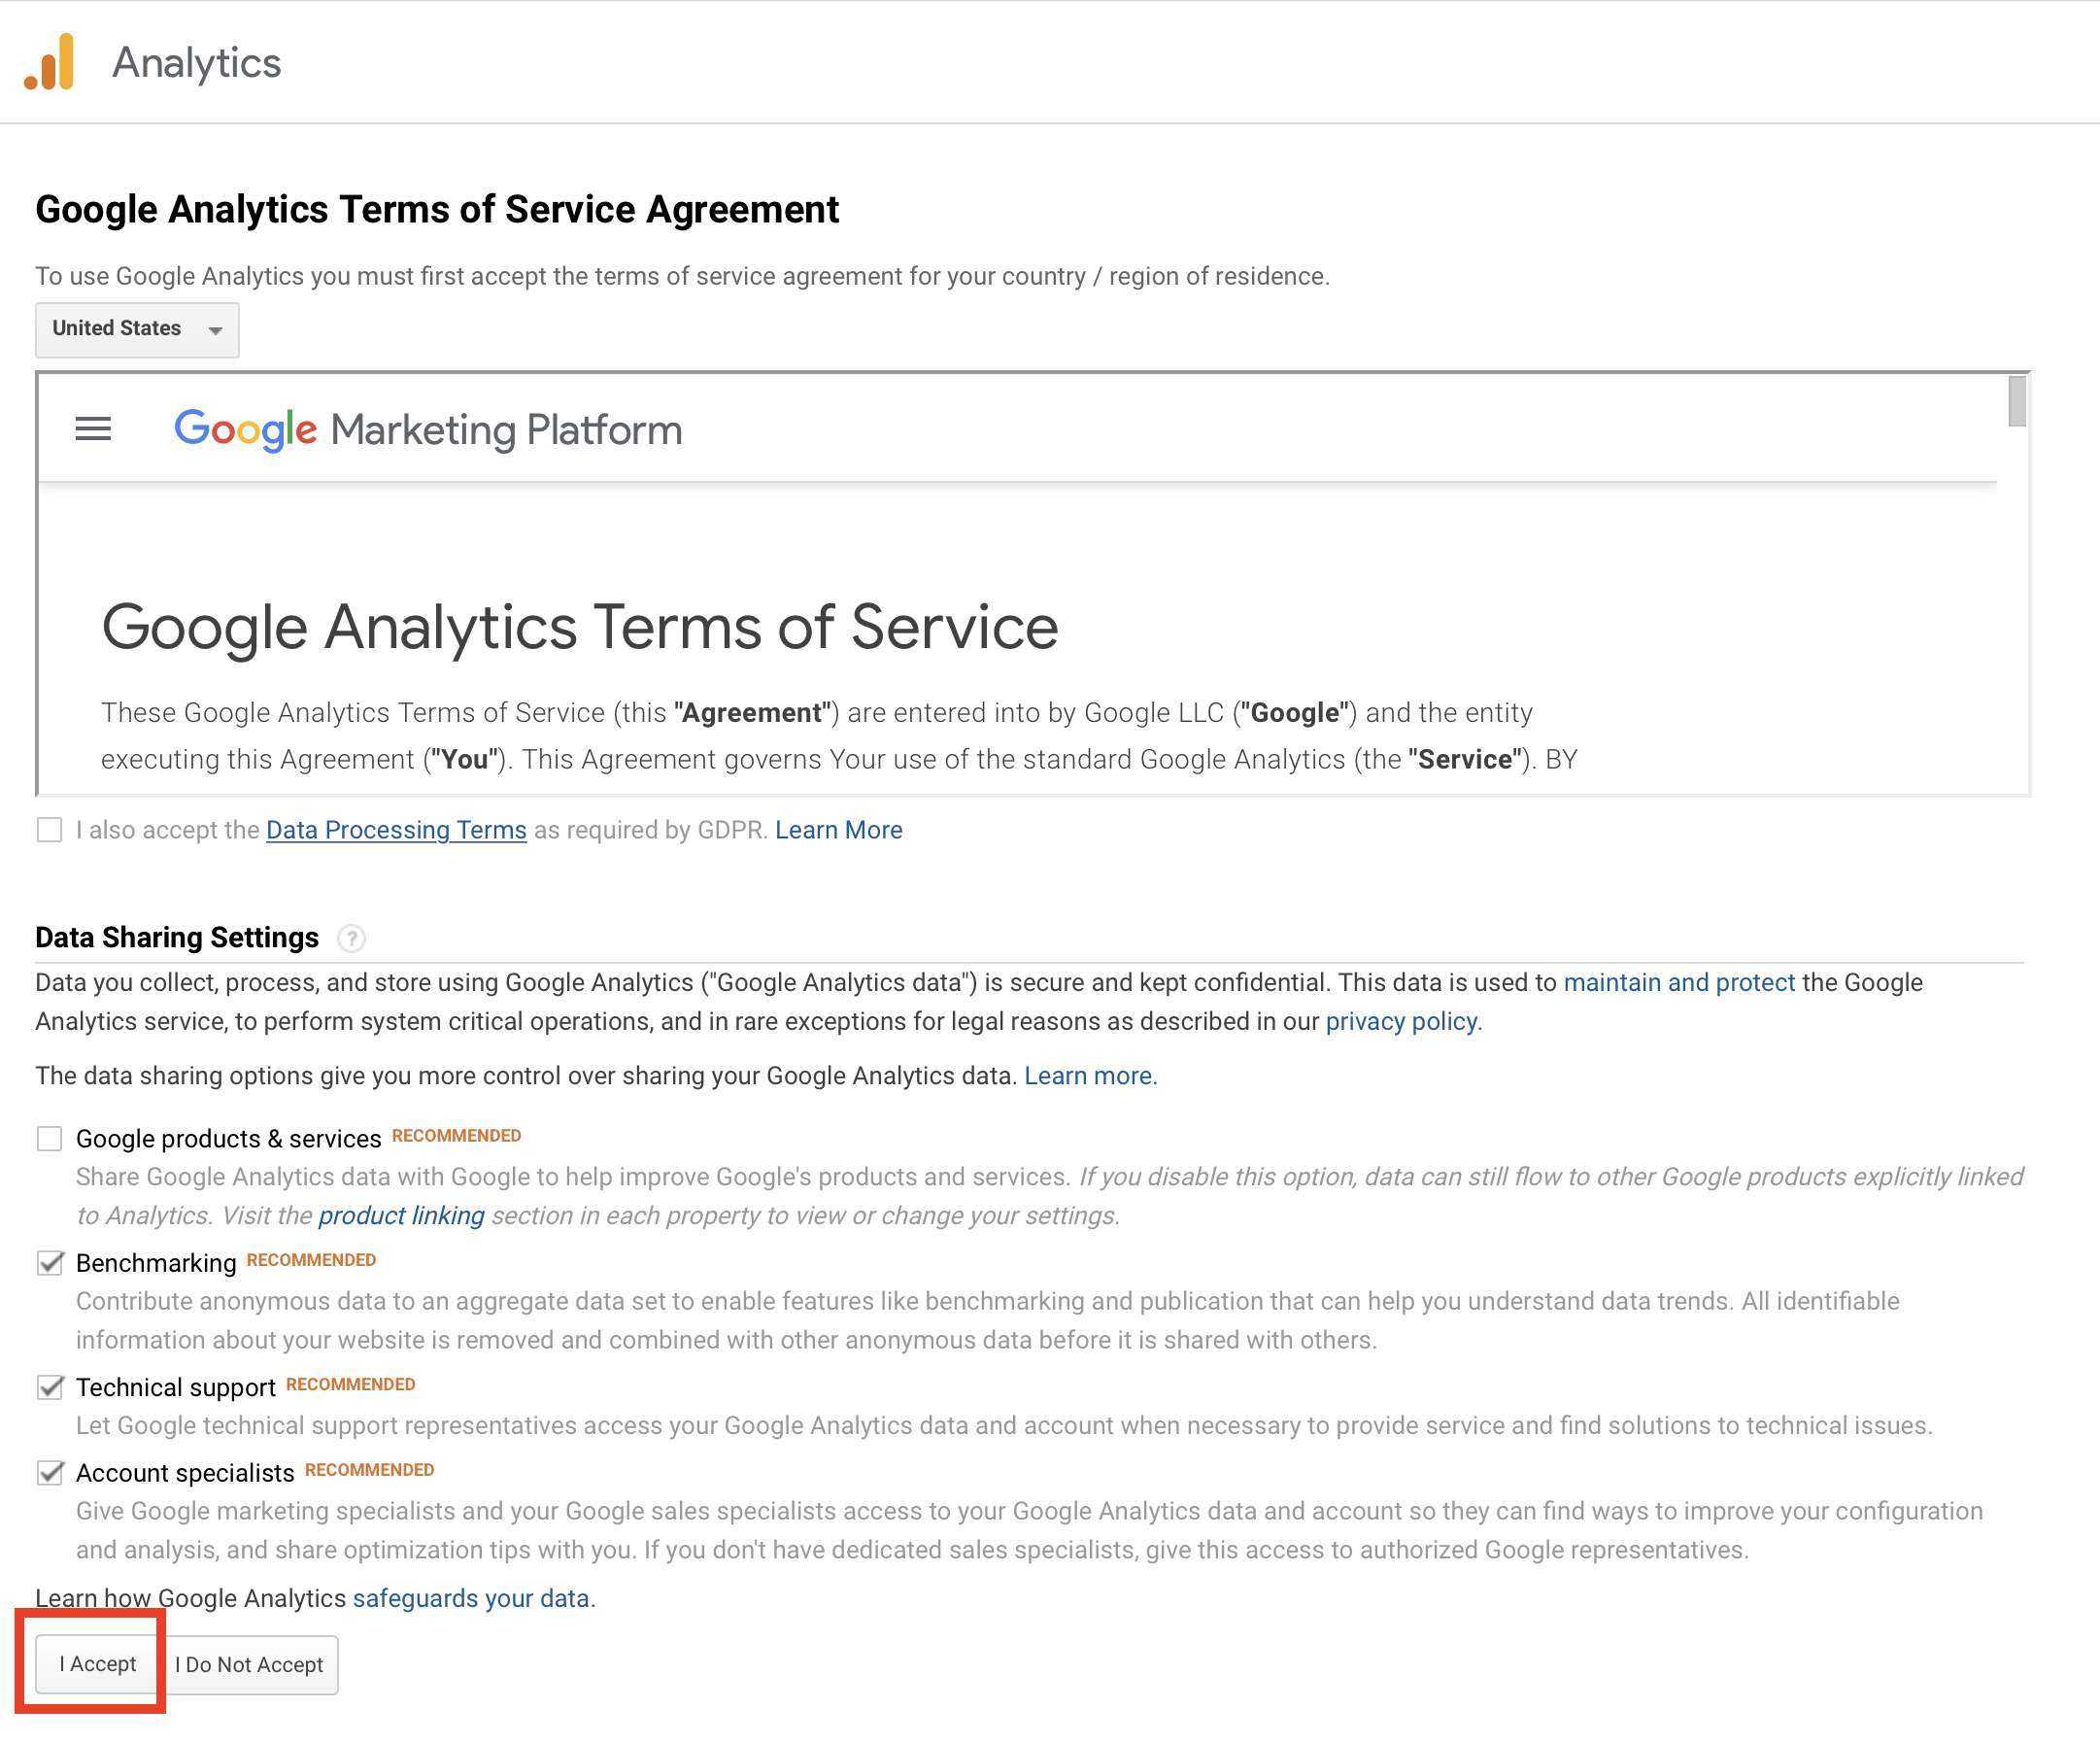Open the privacy policy link
Screen dimensions: 2100x1743
[1403, 1021]
